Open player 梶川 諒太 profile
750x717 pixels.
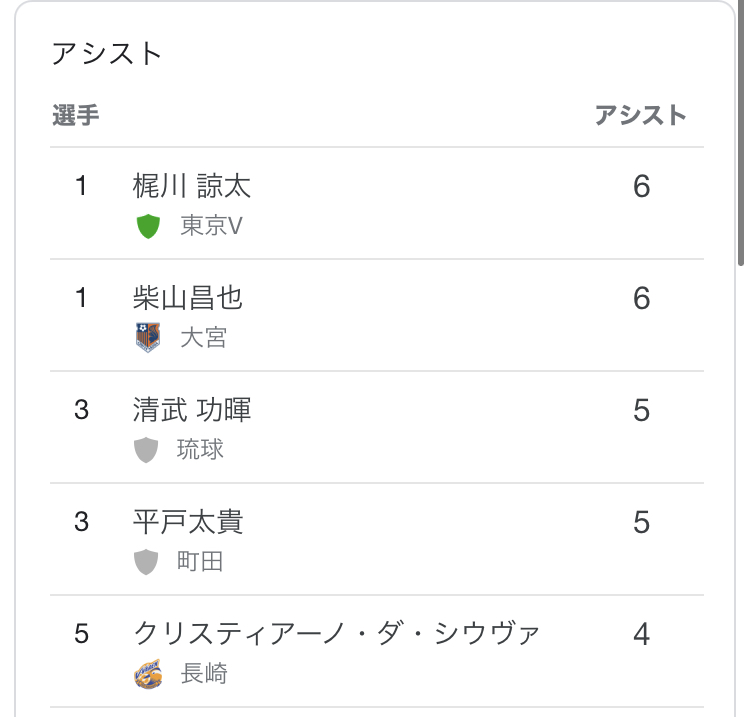pos(191,186)
